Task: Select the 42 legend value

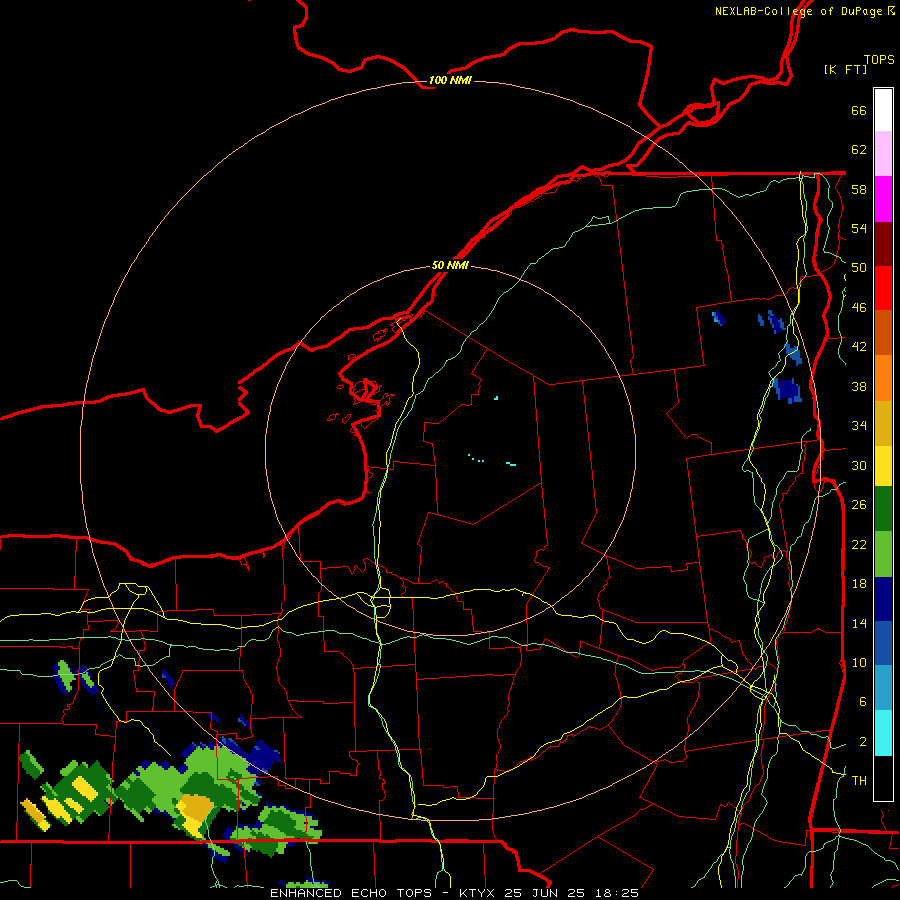Action: (x=859, y=347)
